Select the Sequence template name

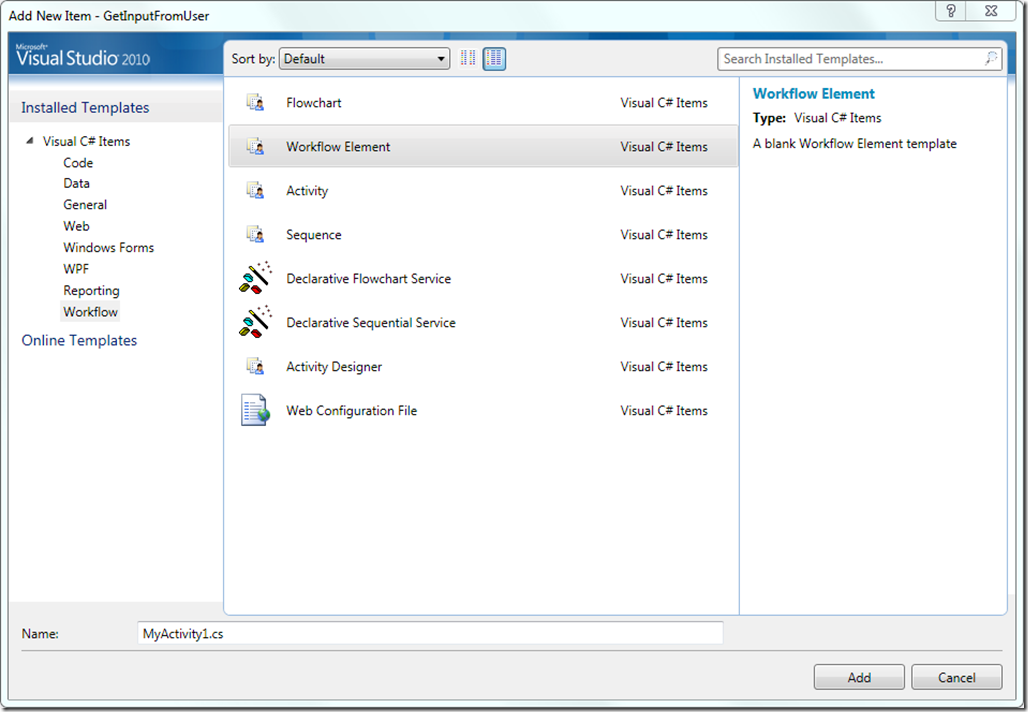pyautogui.click(x=313, y=235)
